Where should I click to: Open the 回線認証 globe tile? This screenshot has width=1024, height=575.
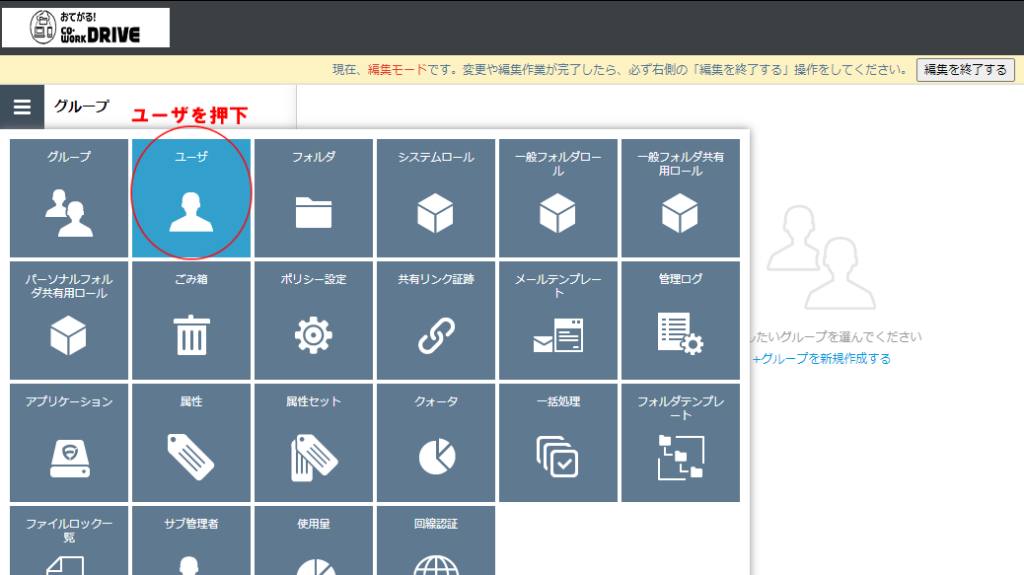coord(436,540)
